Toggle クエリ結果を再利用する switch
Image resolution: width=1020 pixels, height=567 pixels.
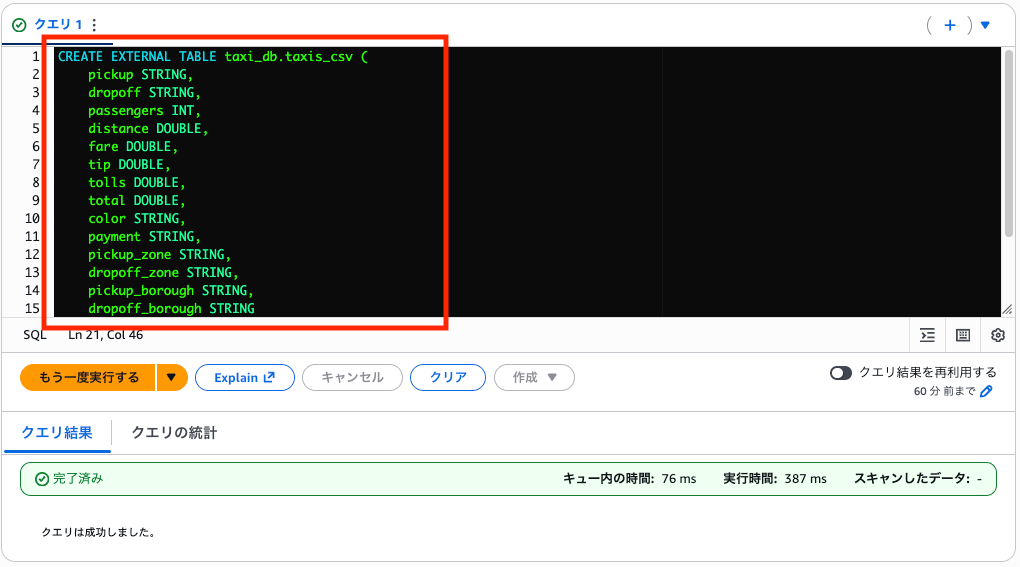point(840,373)
